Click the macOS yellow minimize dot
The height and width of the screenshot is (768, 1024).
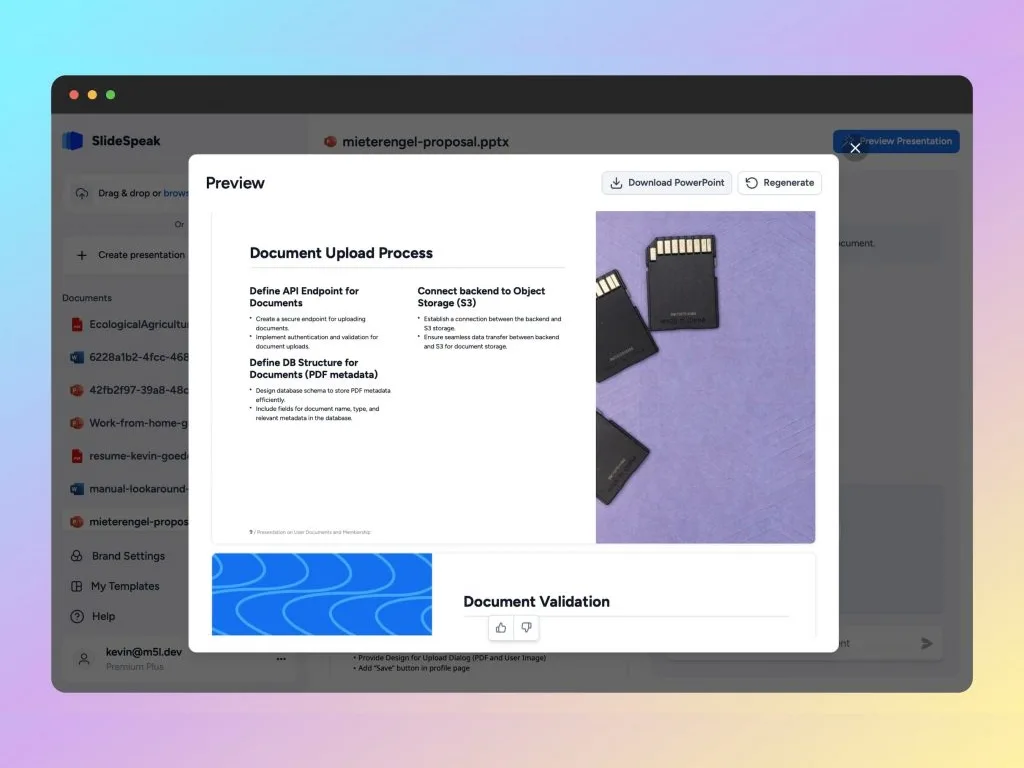click(92, 95)
